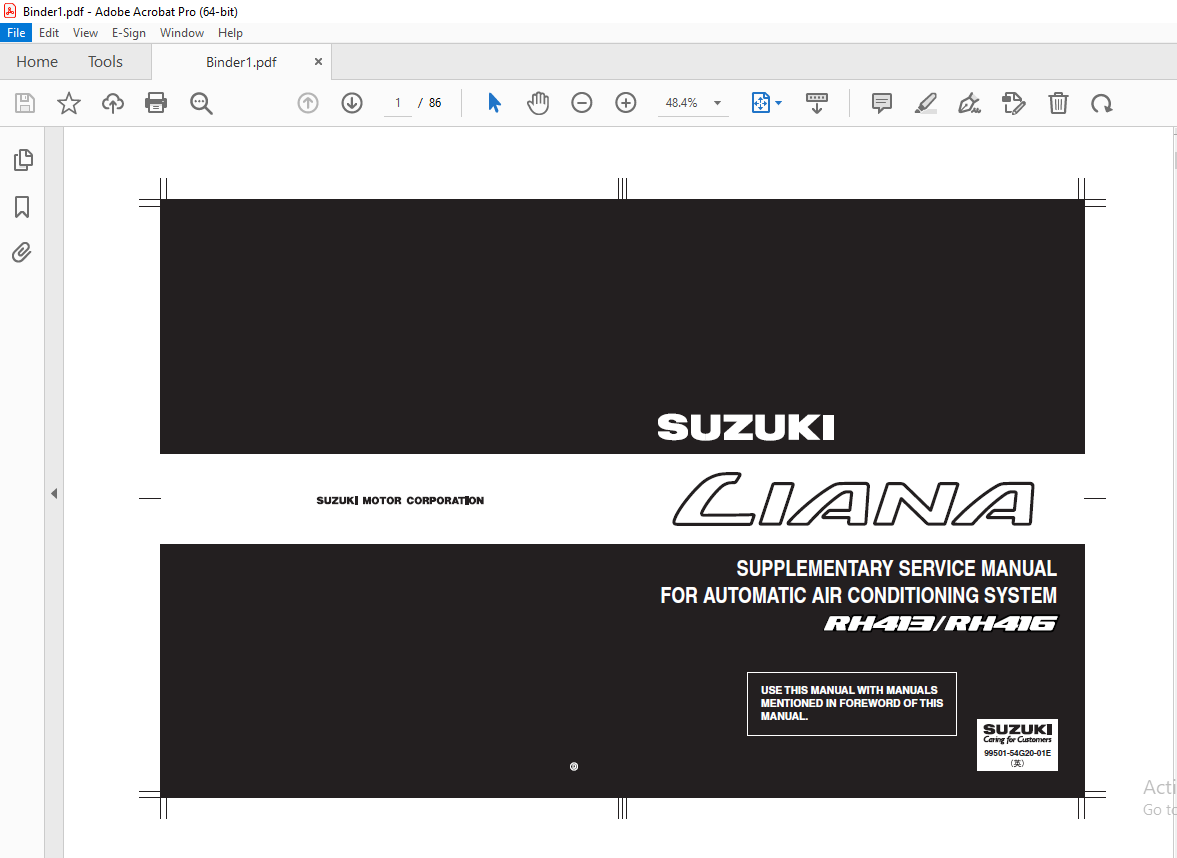Click the USE THIS MANUAL notice box

[x=852, y=703]
